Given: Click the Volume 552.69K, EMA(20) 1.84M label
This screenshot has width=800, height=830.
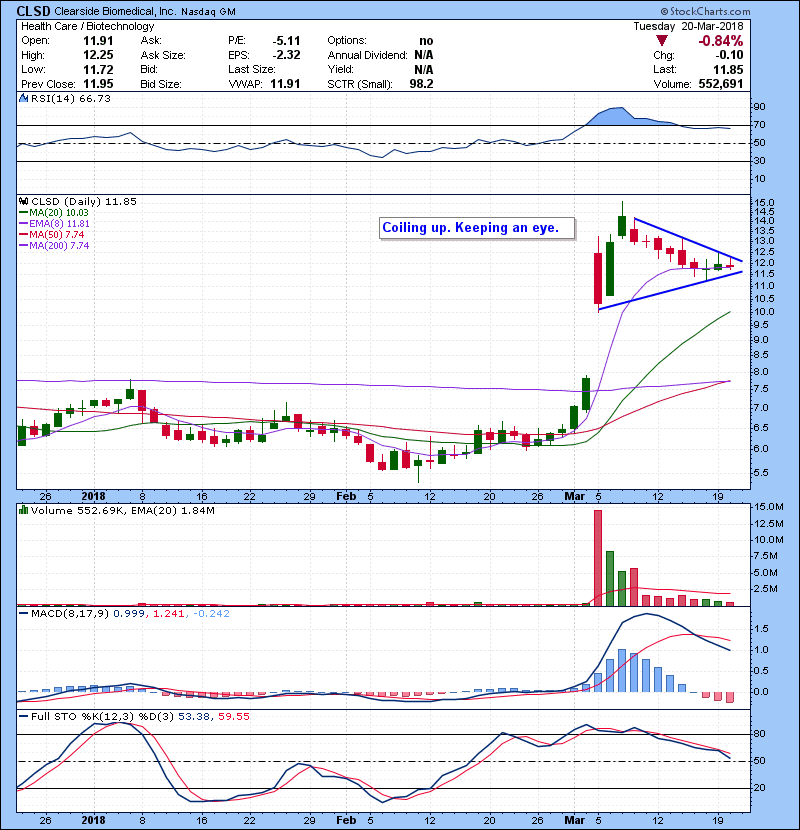Looking at the screenshot, I should (123, 511).
